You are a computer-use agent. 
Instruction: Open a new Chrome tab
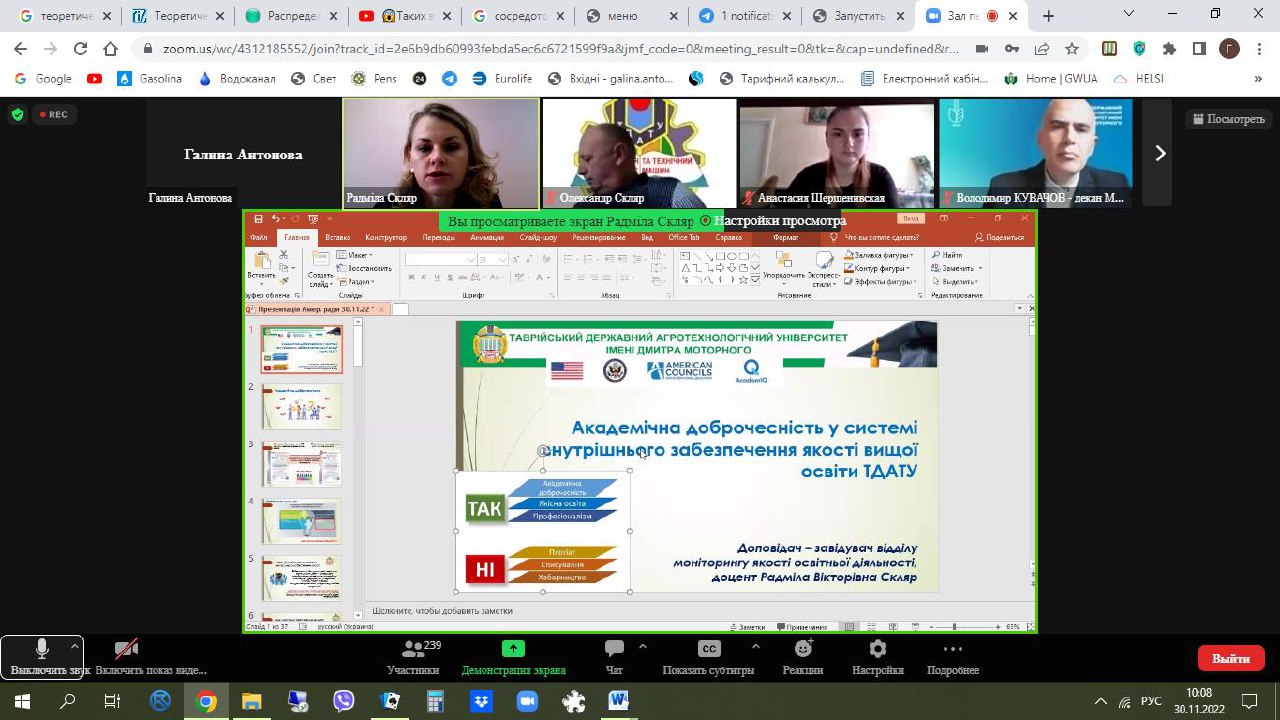click(x=1048, y=16)
